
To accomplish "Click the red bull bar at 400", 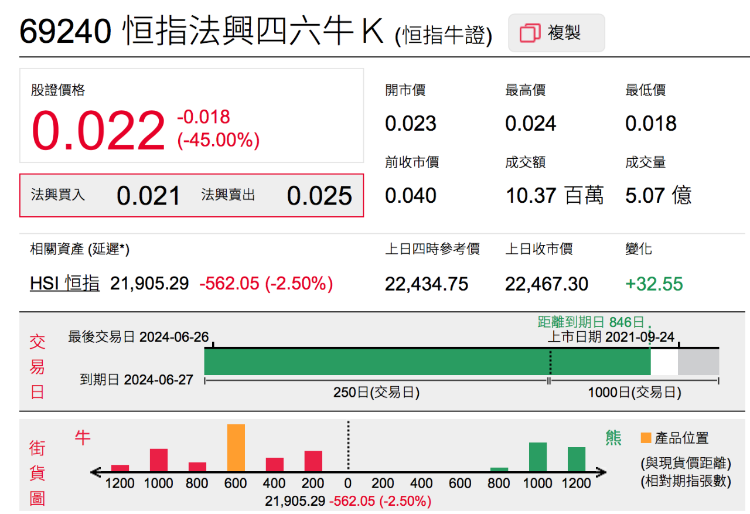I will tap(275, 464).
